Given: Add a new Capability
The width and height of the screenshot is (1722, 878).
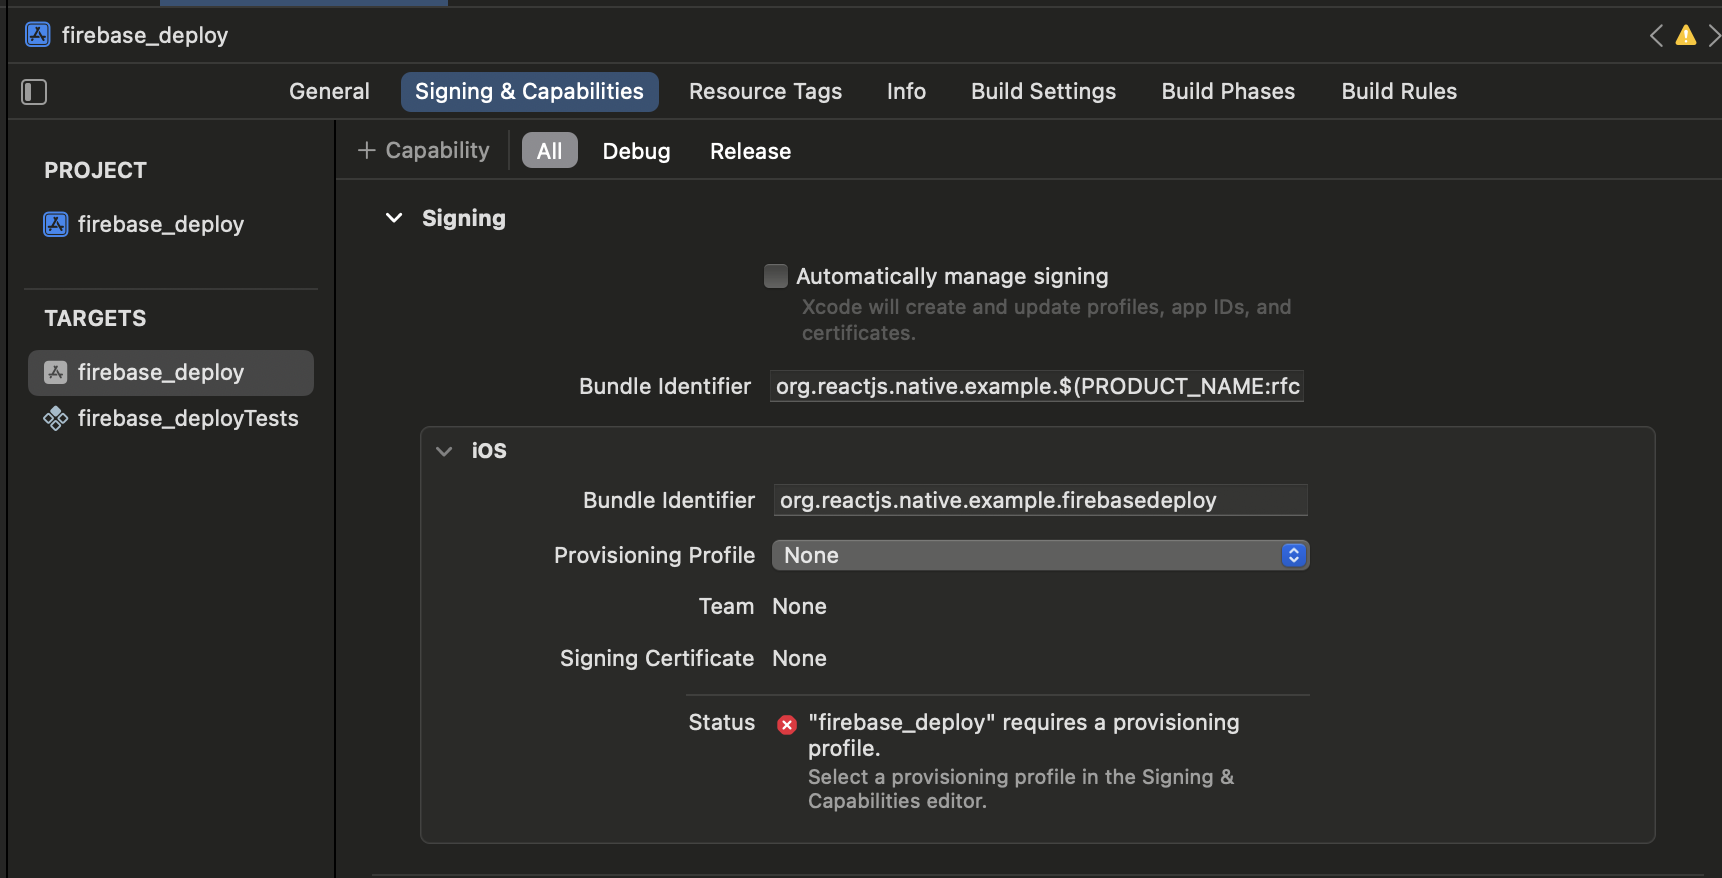Looking at the screenshot, I should [x=424, y=150].
